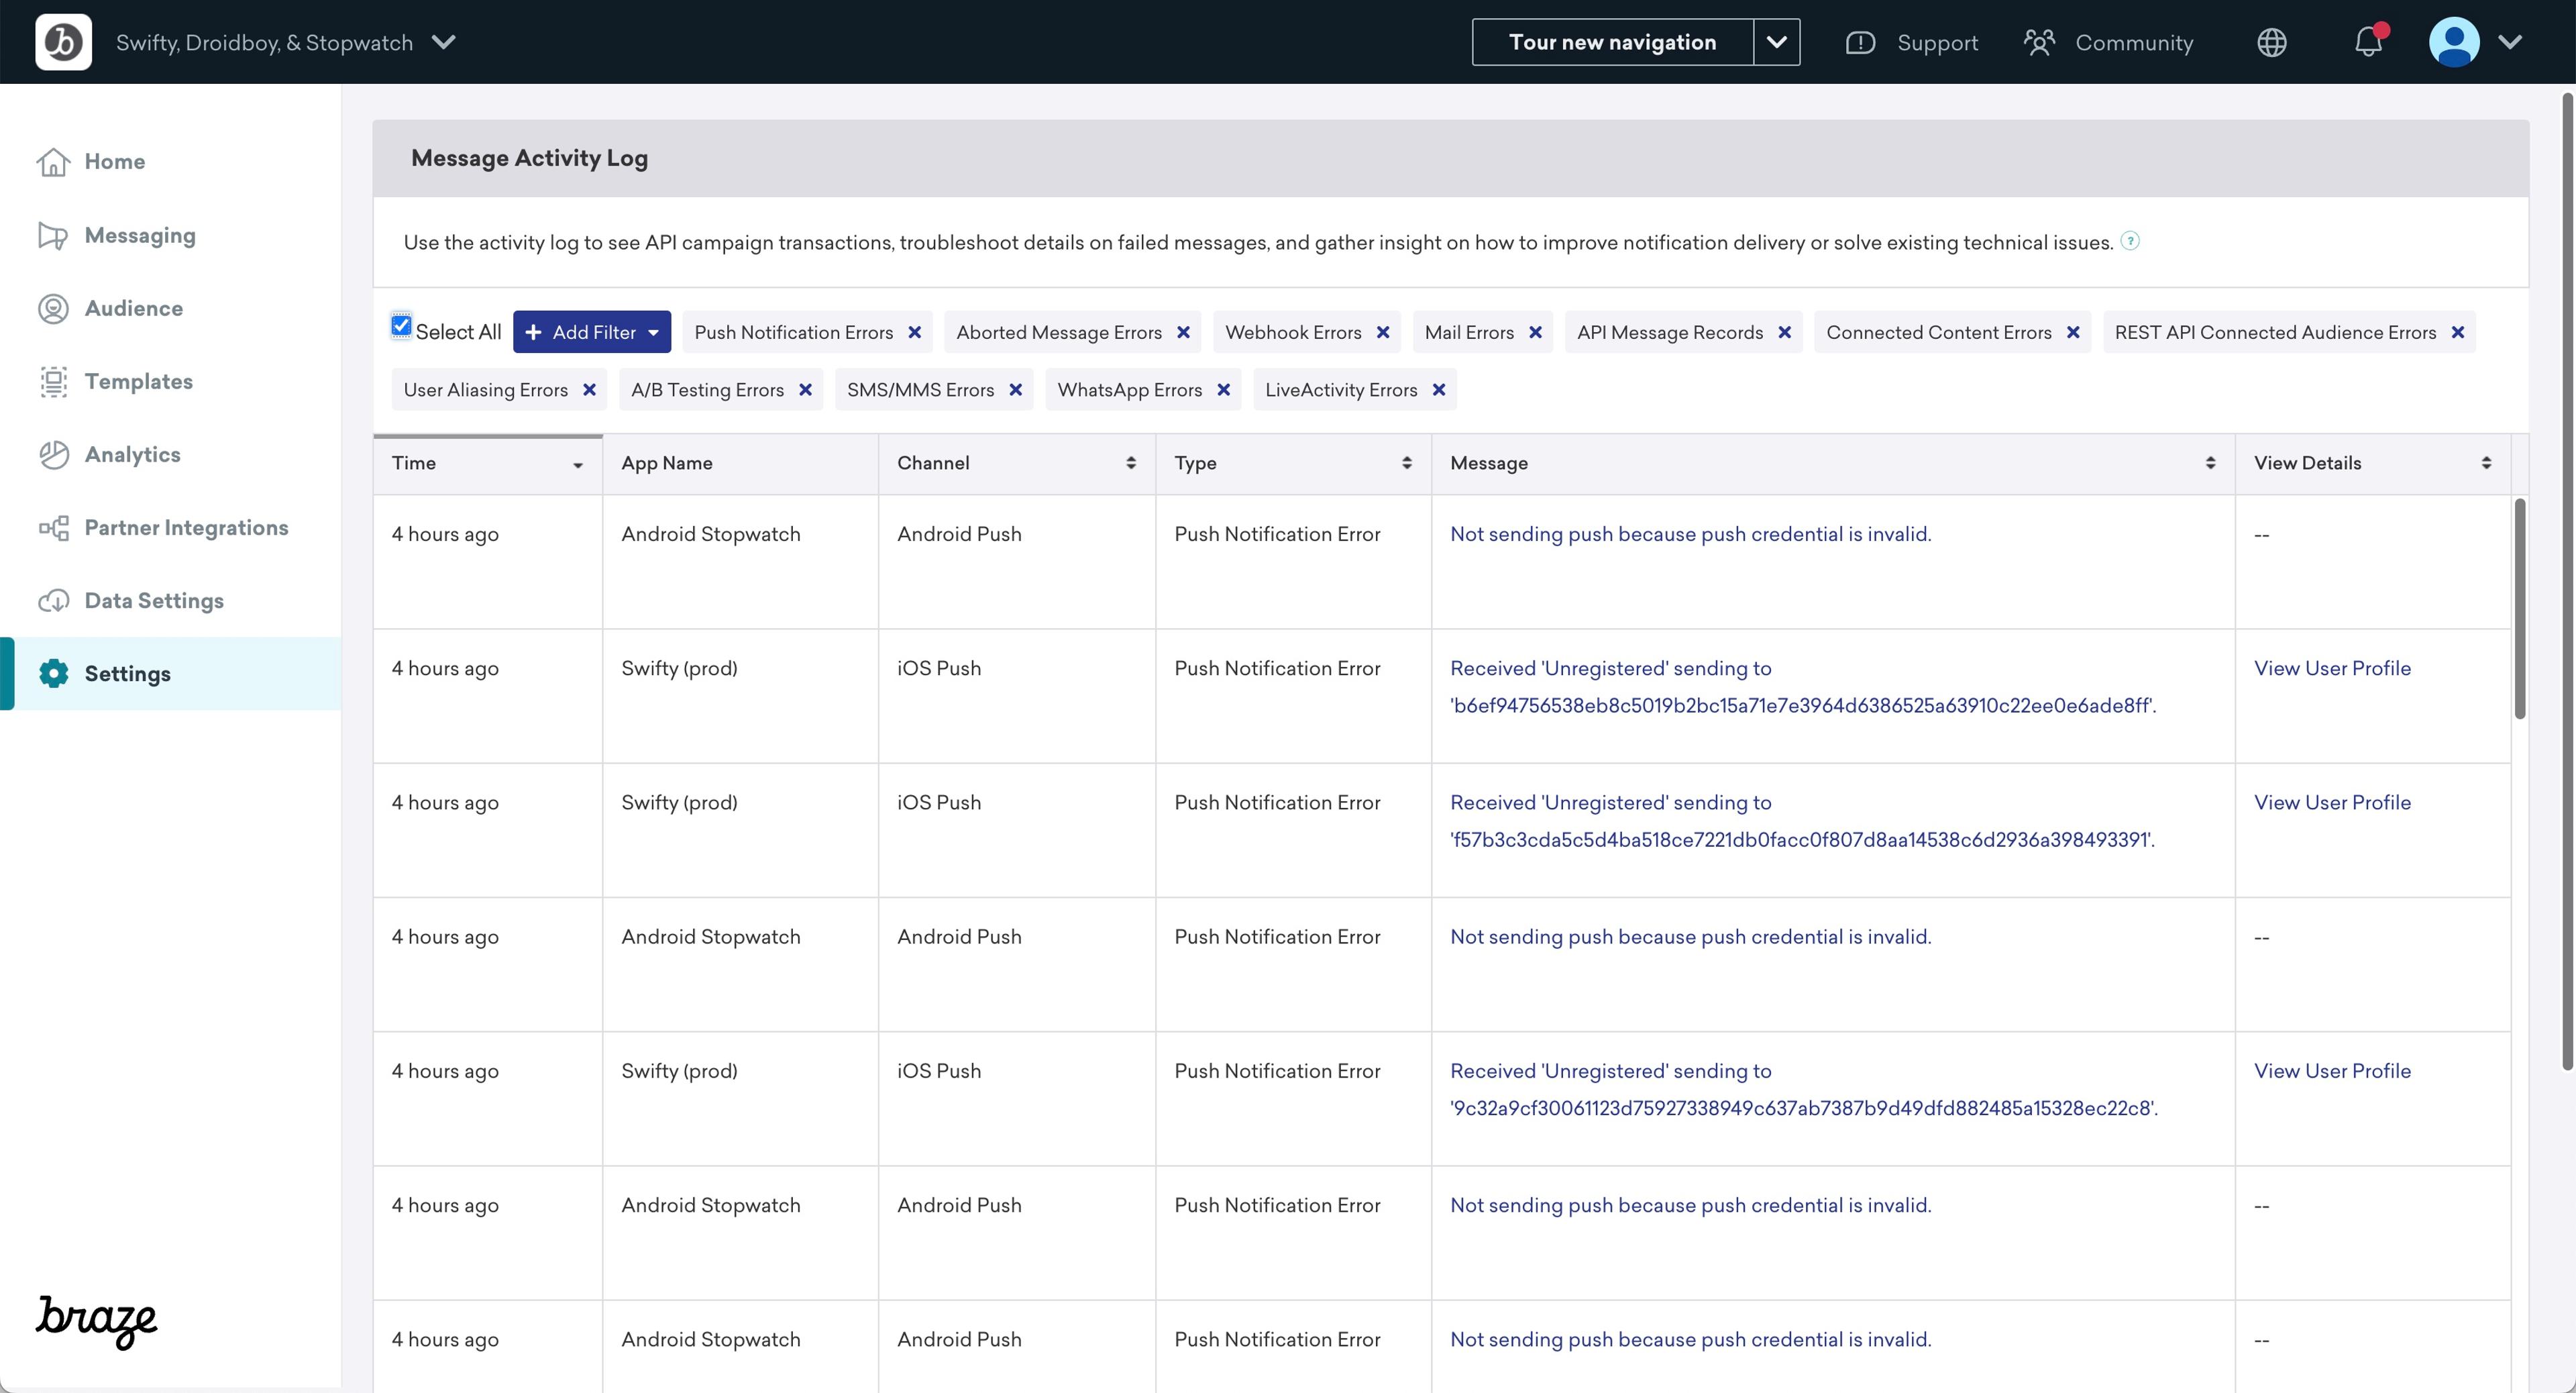Open the Messaging section icon
The width and height of the screenshot is (2576, 1393).
click(53, 234)
